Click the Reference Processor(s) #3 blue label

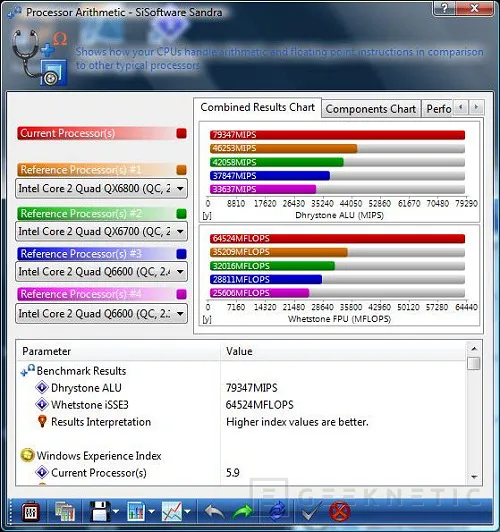tap(81, 254)
